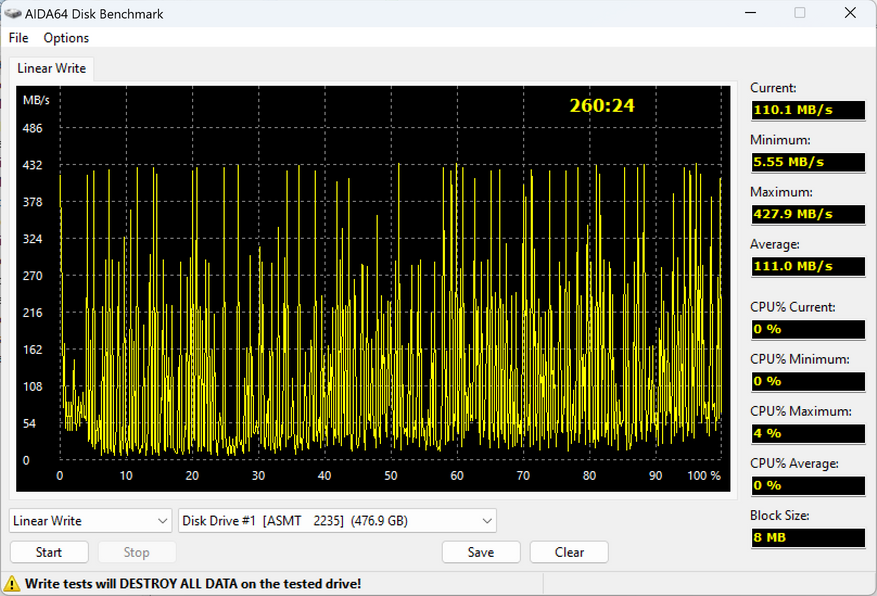Image resolution: width=877 pixels, height=596 pixels.
Task: Click the Block Size 8 MB field
Action: (807, 538)
